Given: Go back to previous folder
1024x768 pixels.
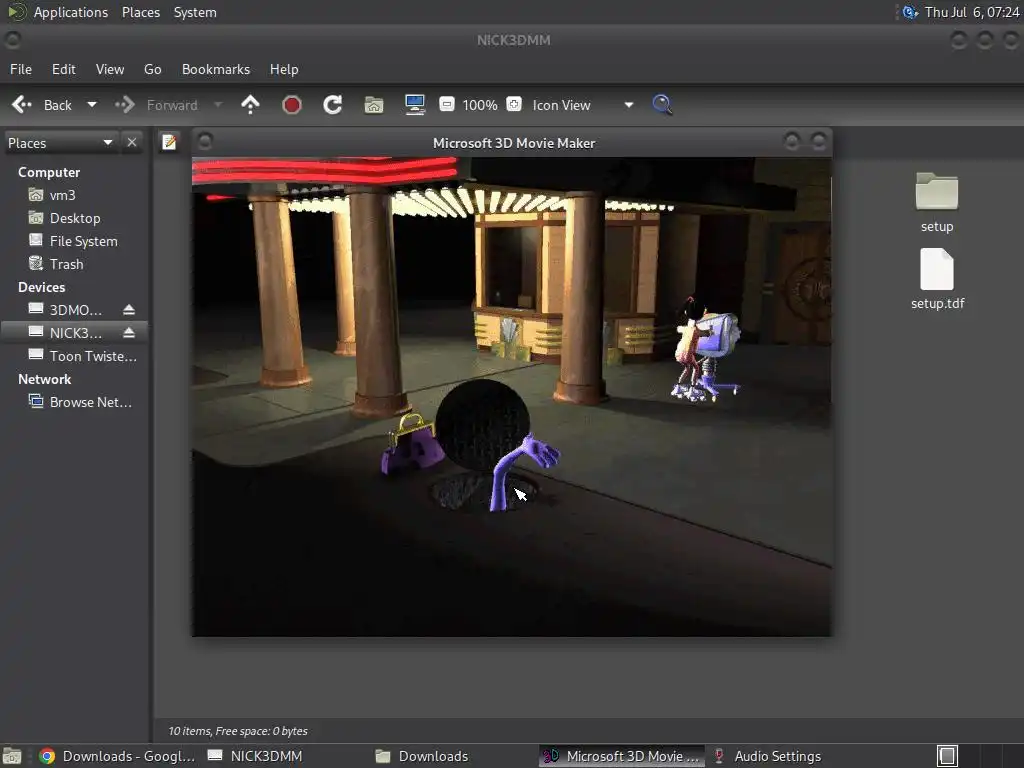Looking at the screenshot, I should click(42, 105).
